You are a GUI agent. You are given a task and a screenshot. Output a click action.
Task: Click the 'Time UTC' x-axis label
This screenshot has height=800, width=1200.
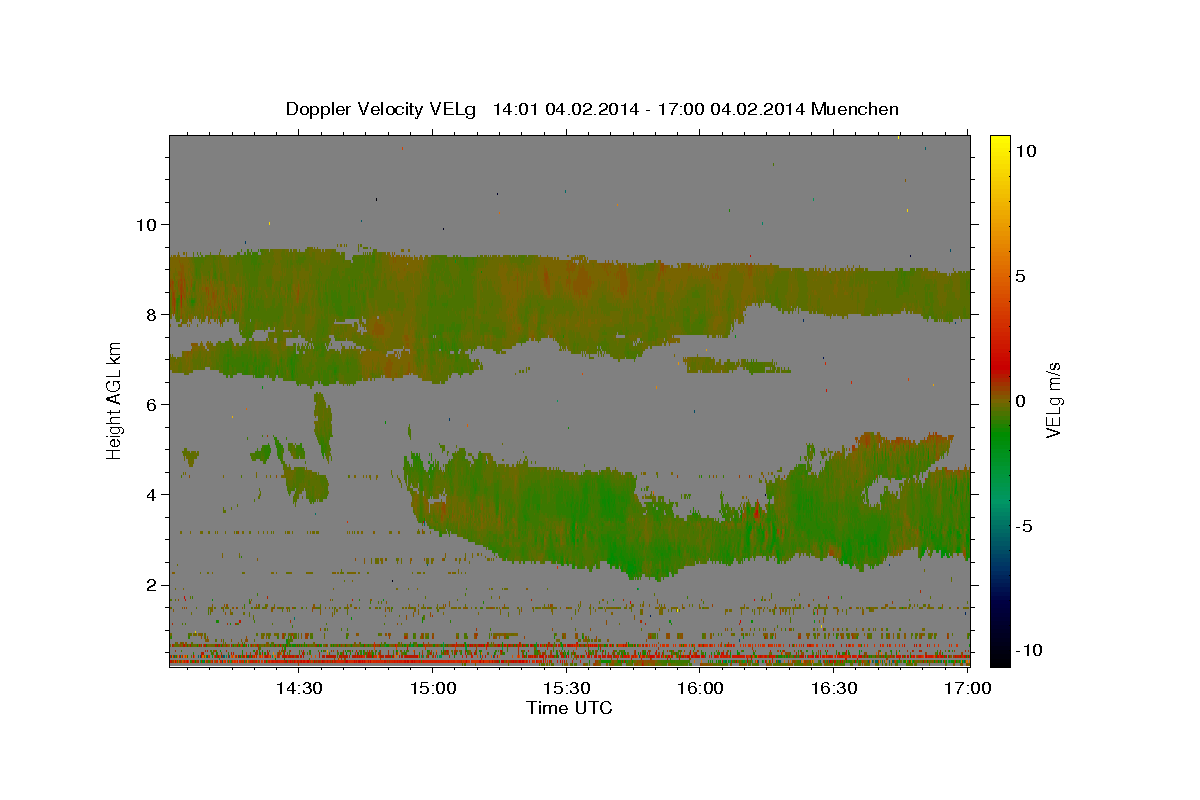click(x=569, y=708)
